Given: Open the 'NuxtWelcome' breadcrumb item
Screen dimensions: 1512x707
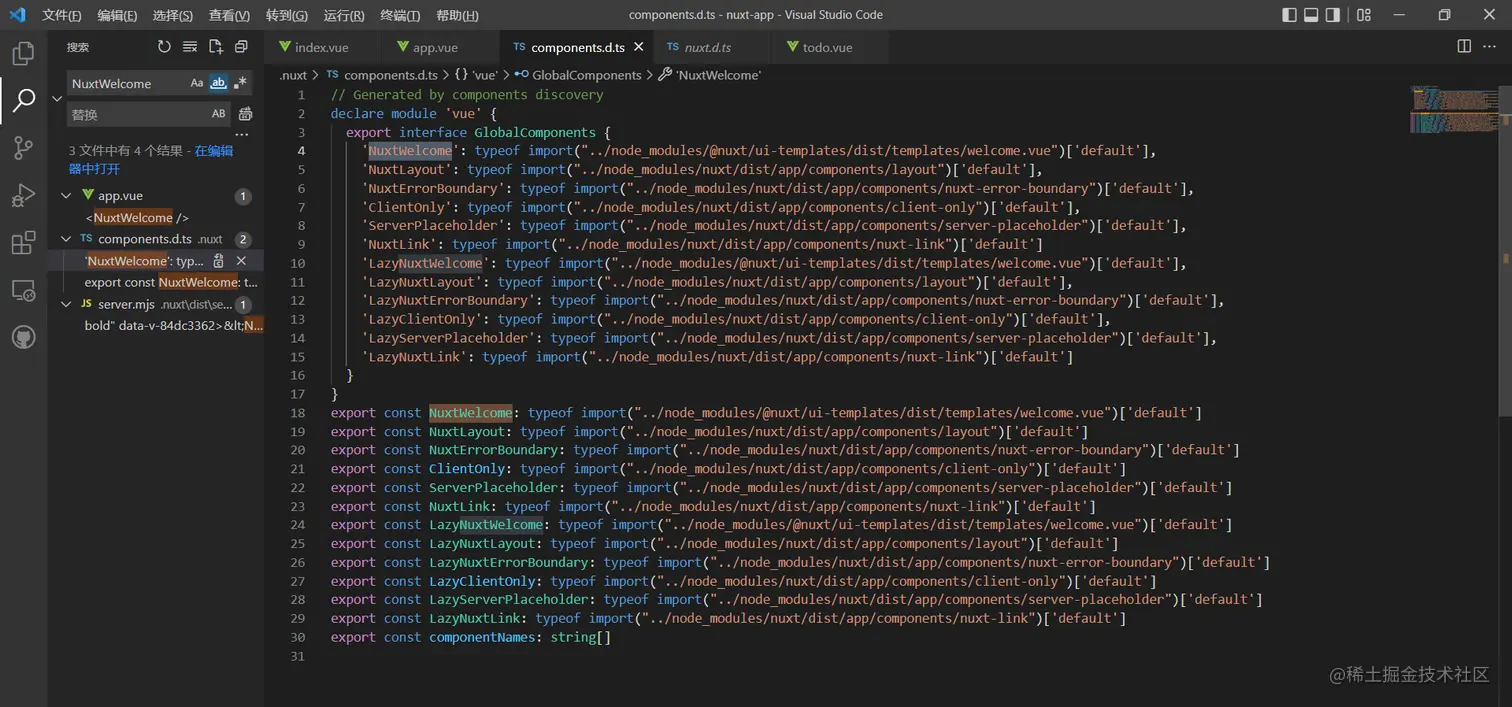Looking at the screenshot, I should pyautogui.click(x=709, y=75).
